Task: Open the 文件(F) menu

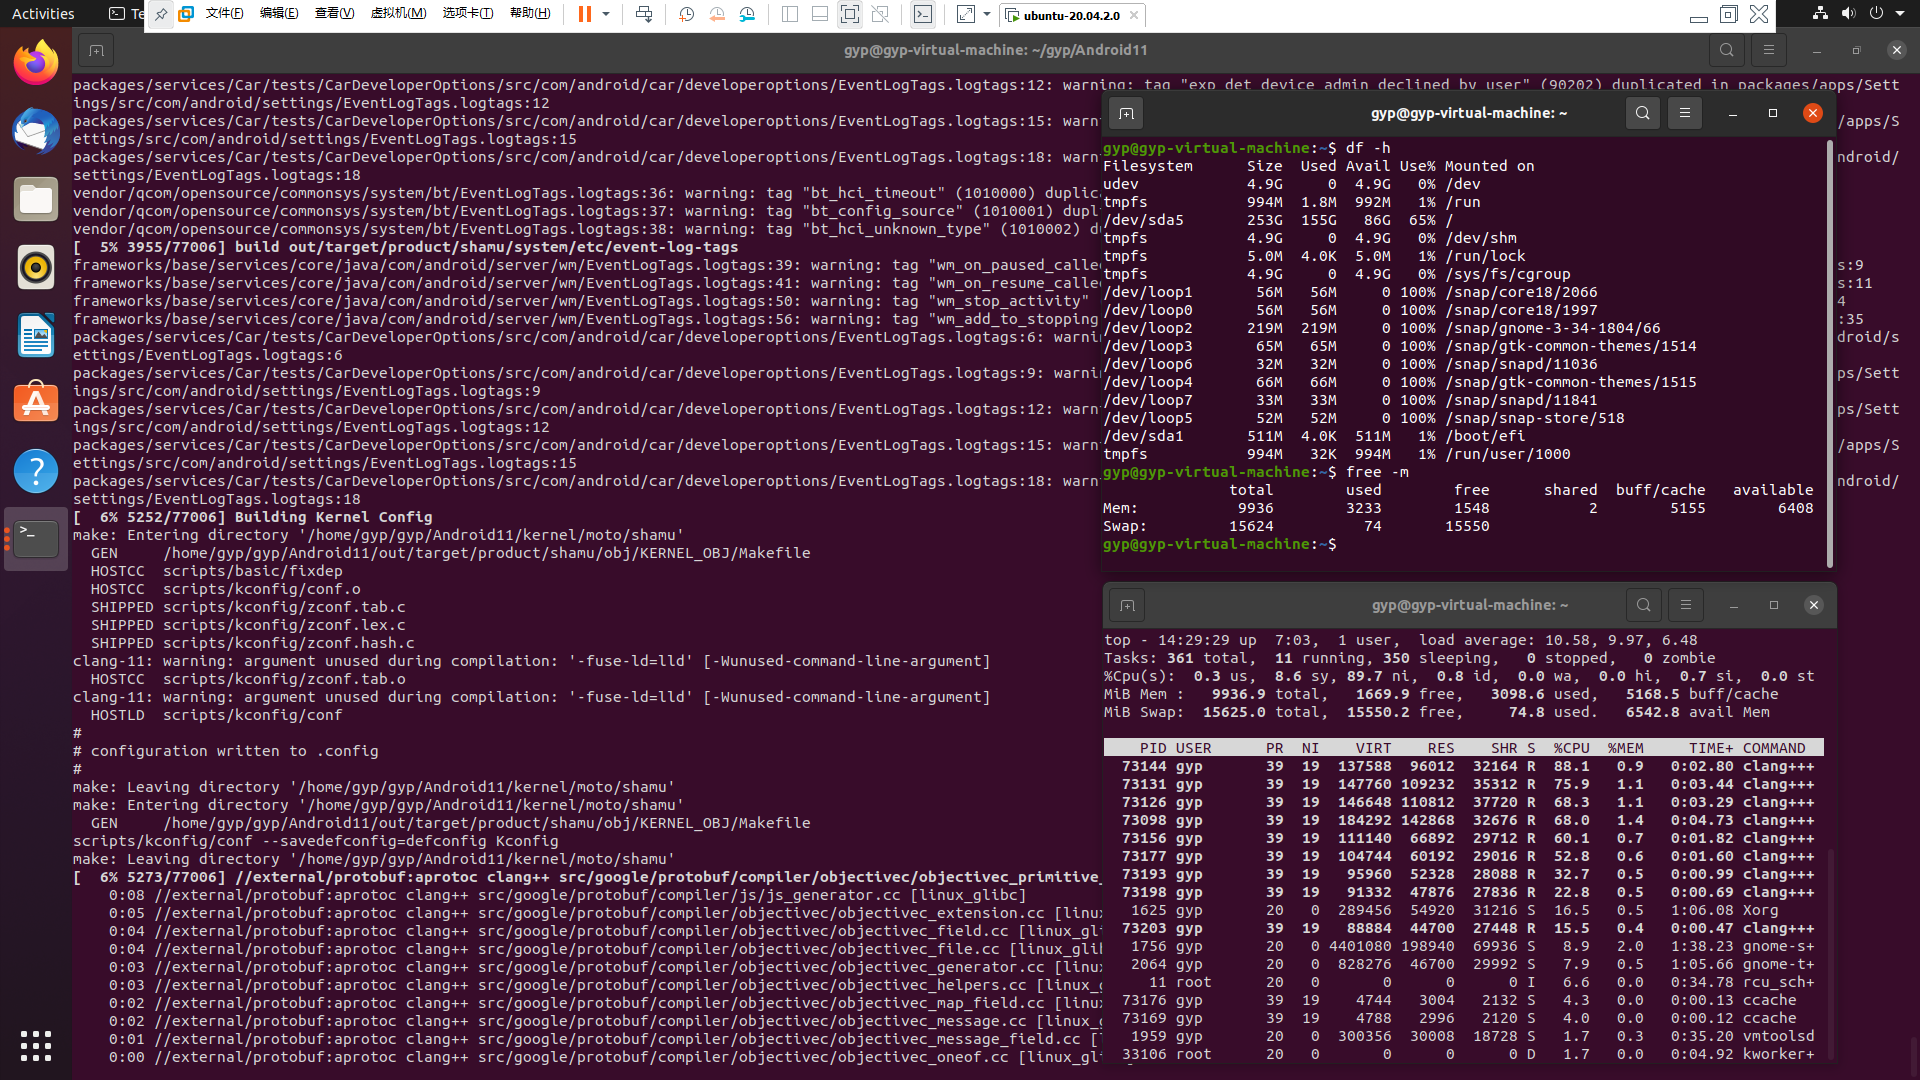Action: (x=224, y=14)
